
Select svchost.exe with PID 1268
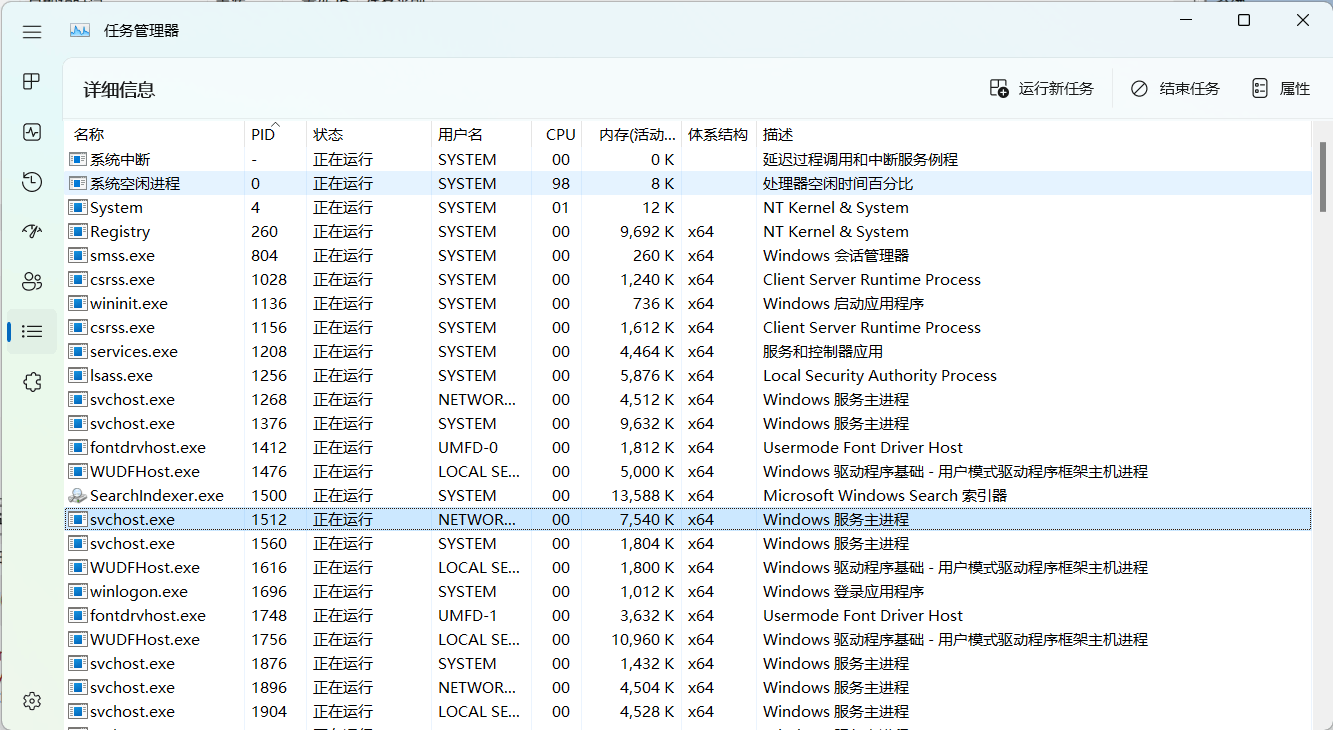688,400
